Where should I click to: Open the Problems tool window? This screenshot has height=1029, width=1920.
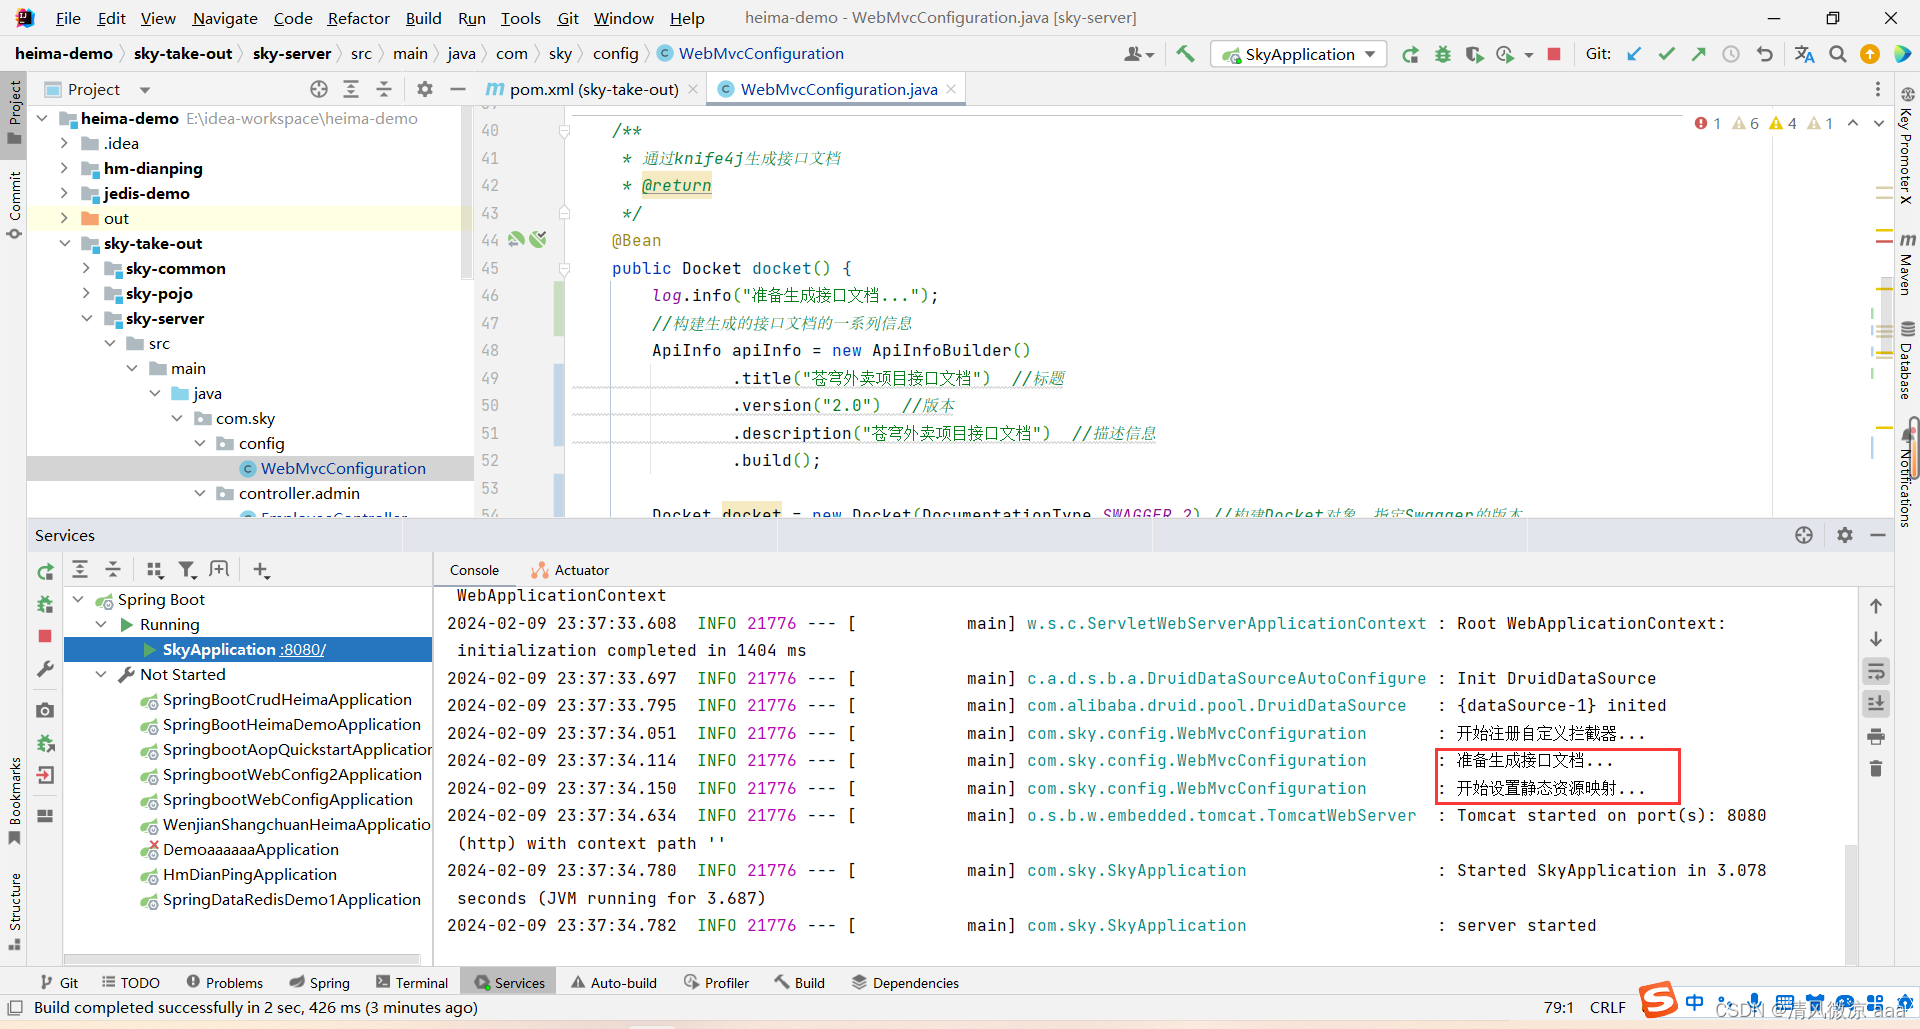pos(224,983)
